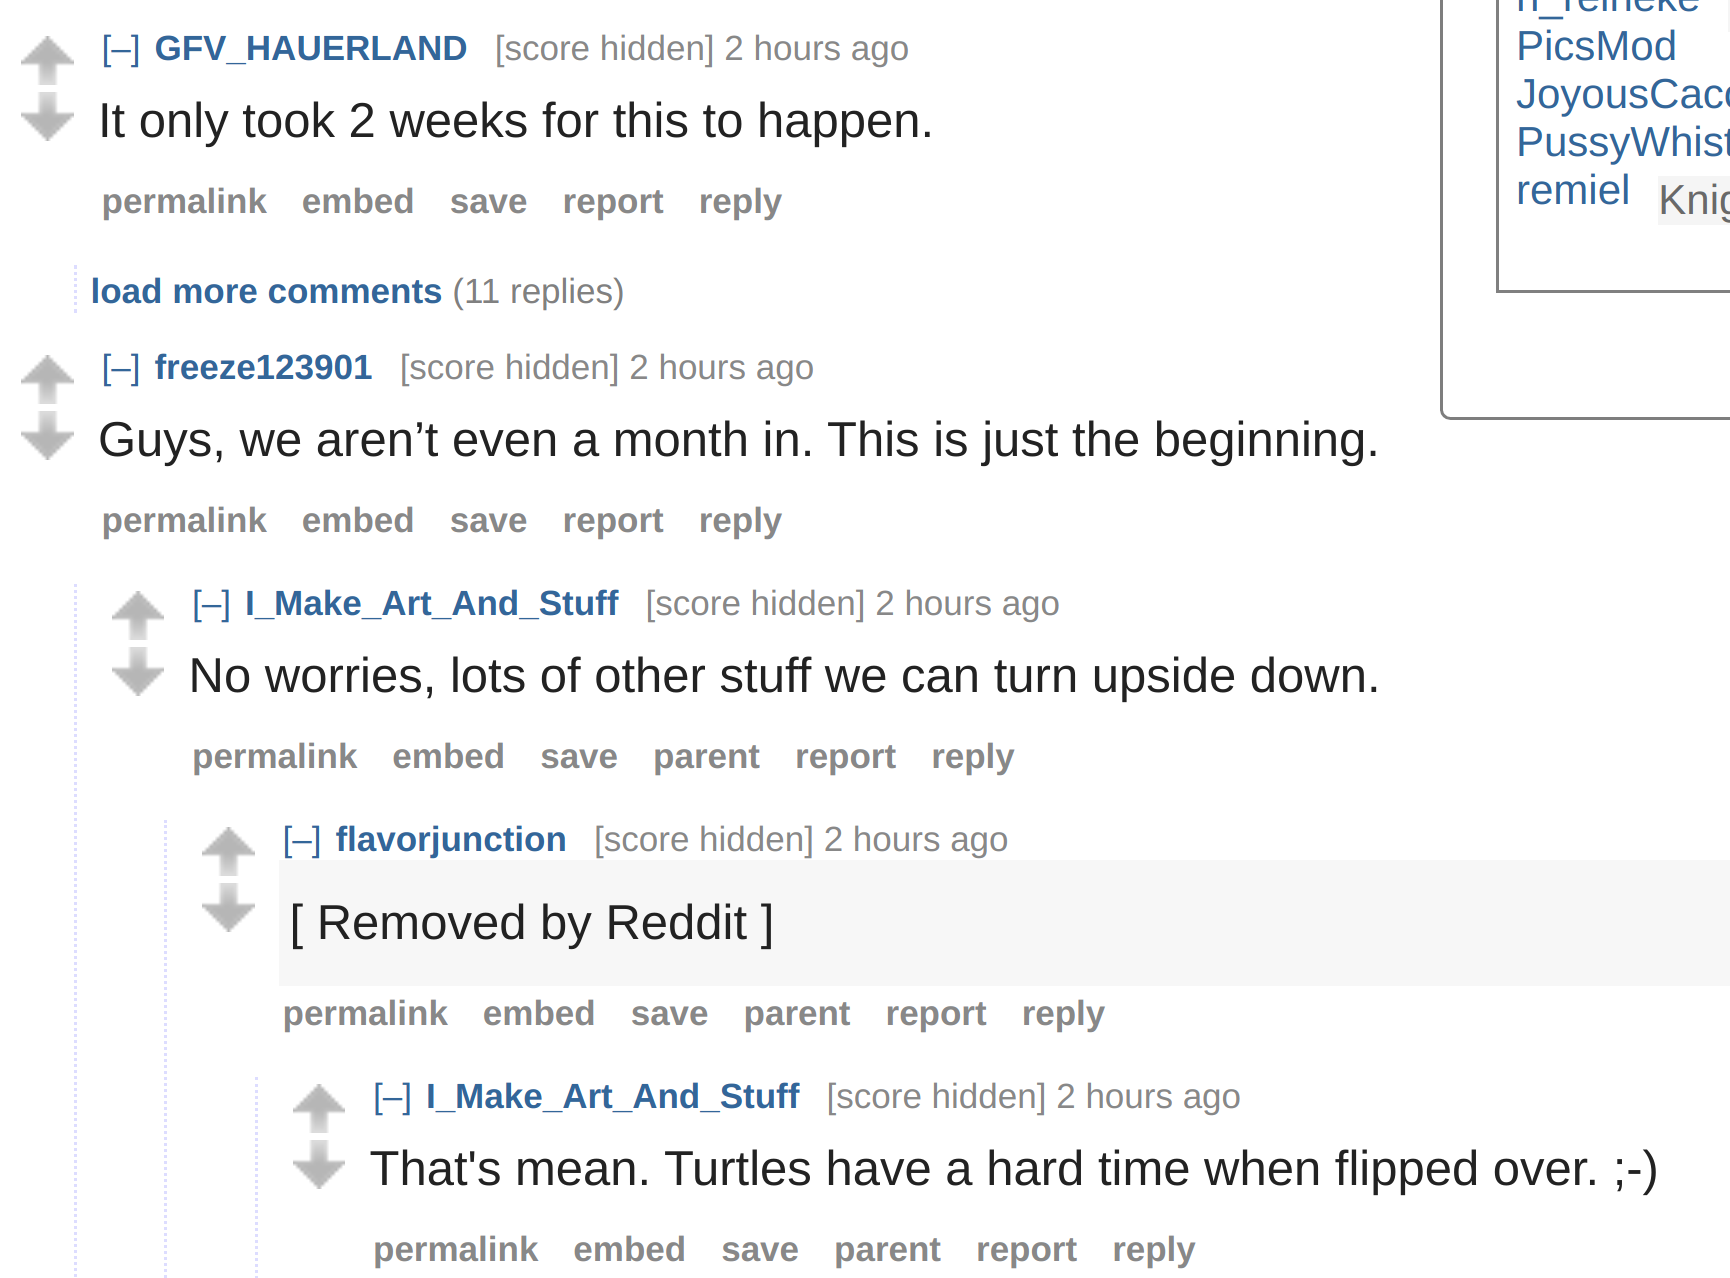Upvote freeze123901's comment

coord(47,380)
